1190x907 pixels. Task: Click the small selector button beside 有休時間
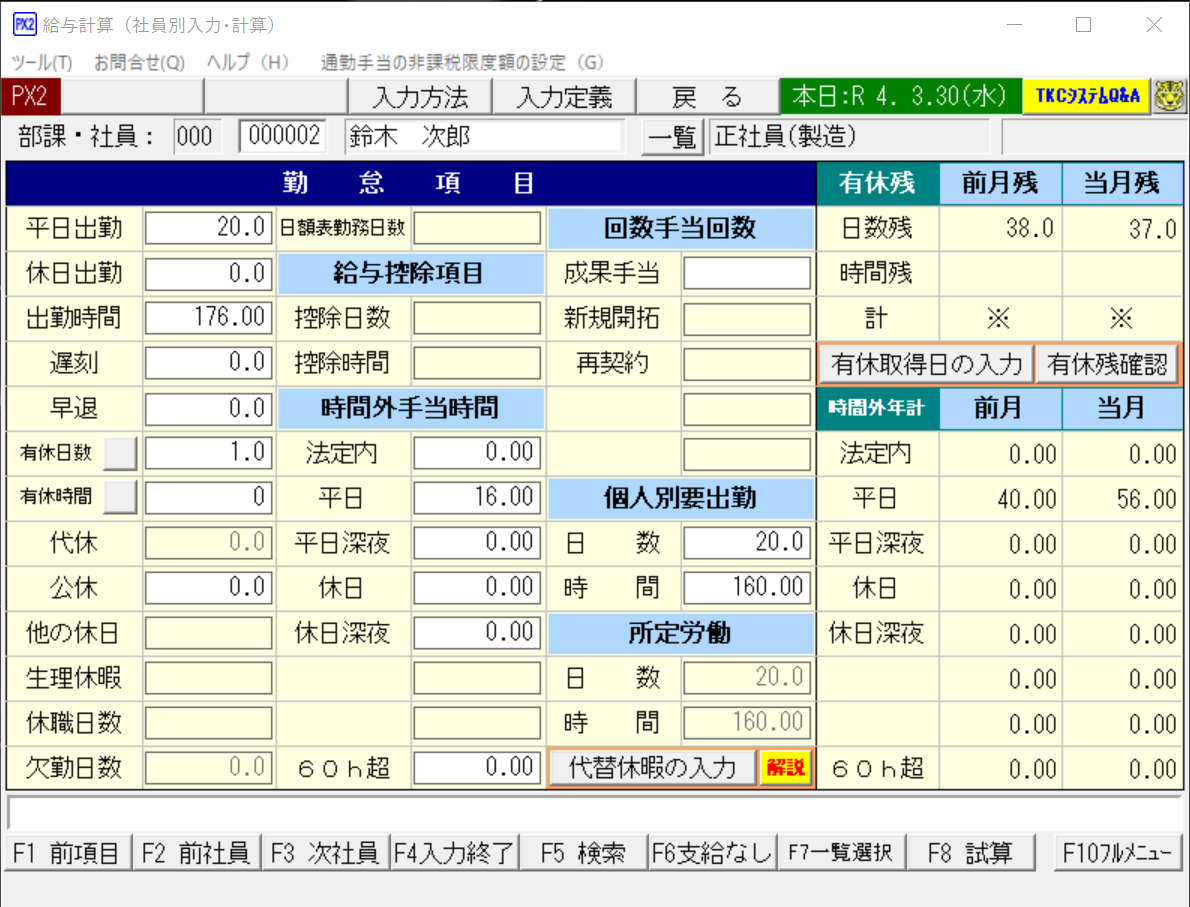point(119,497)
